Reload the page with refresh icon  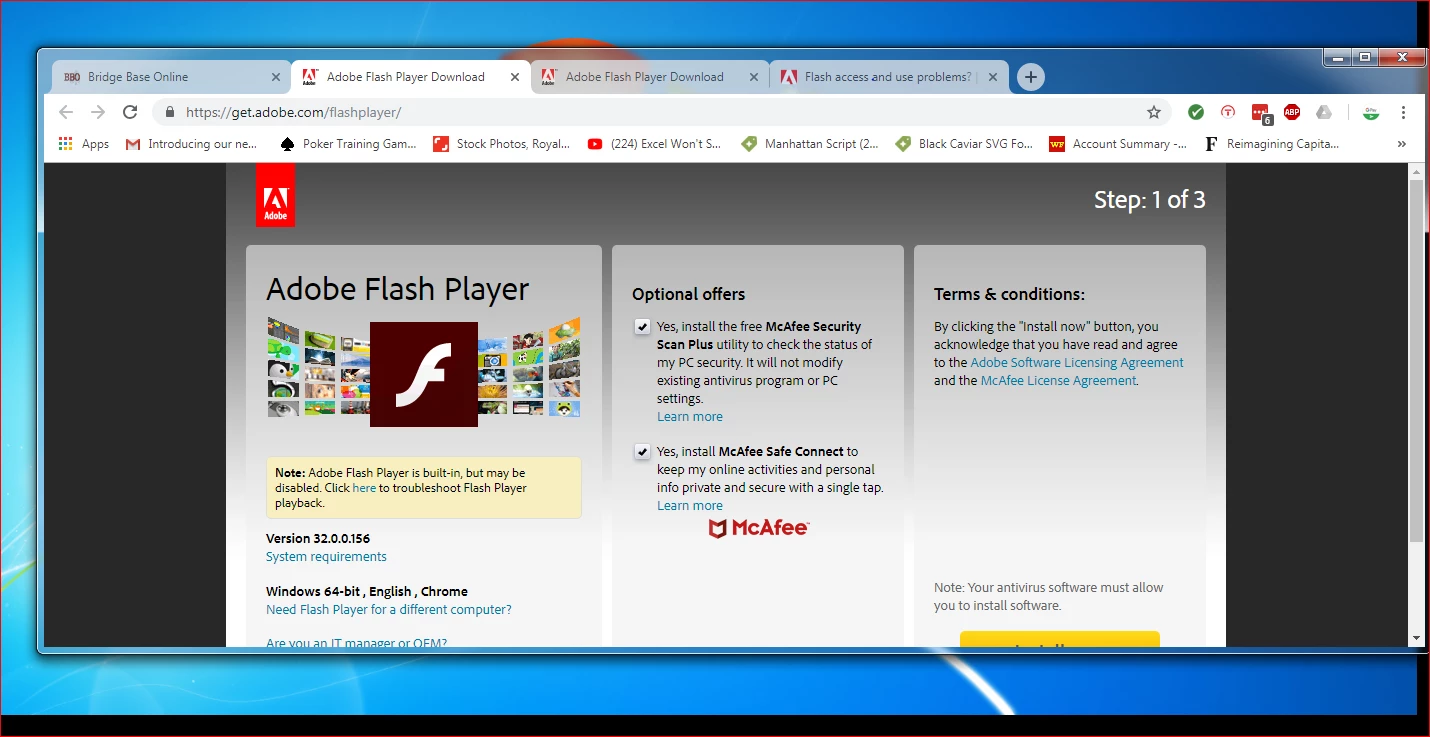130,112
